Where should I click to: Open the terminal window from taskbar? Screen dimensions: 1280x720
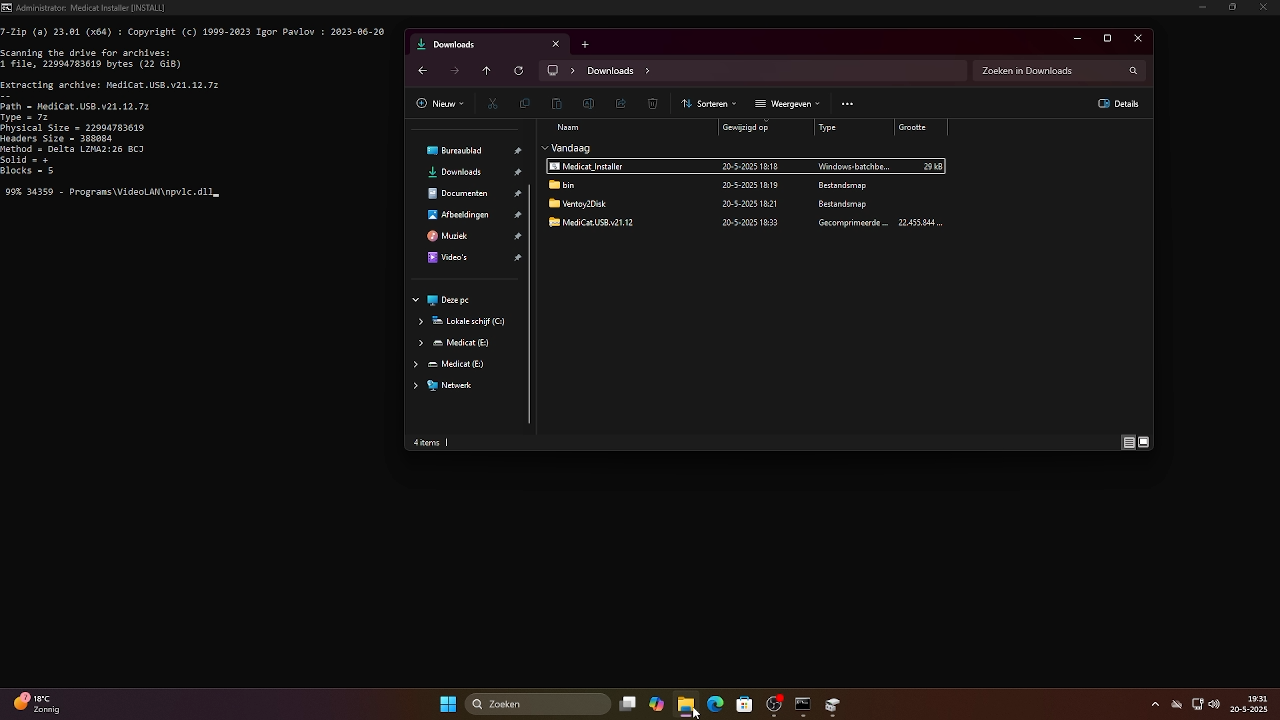(802, 704)
